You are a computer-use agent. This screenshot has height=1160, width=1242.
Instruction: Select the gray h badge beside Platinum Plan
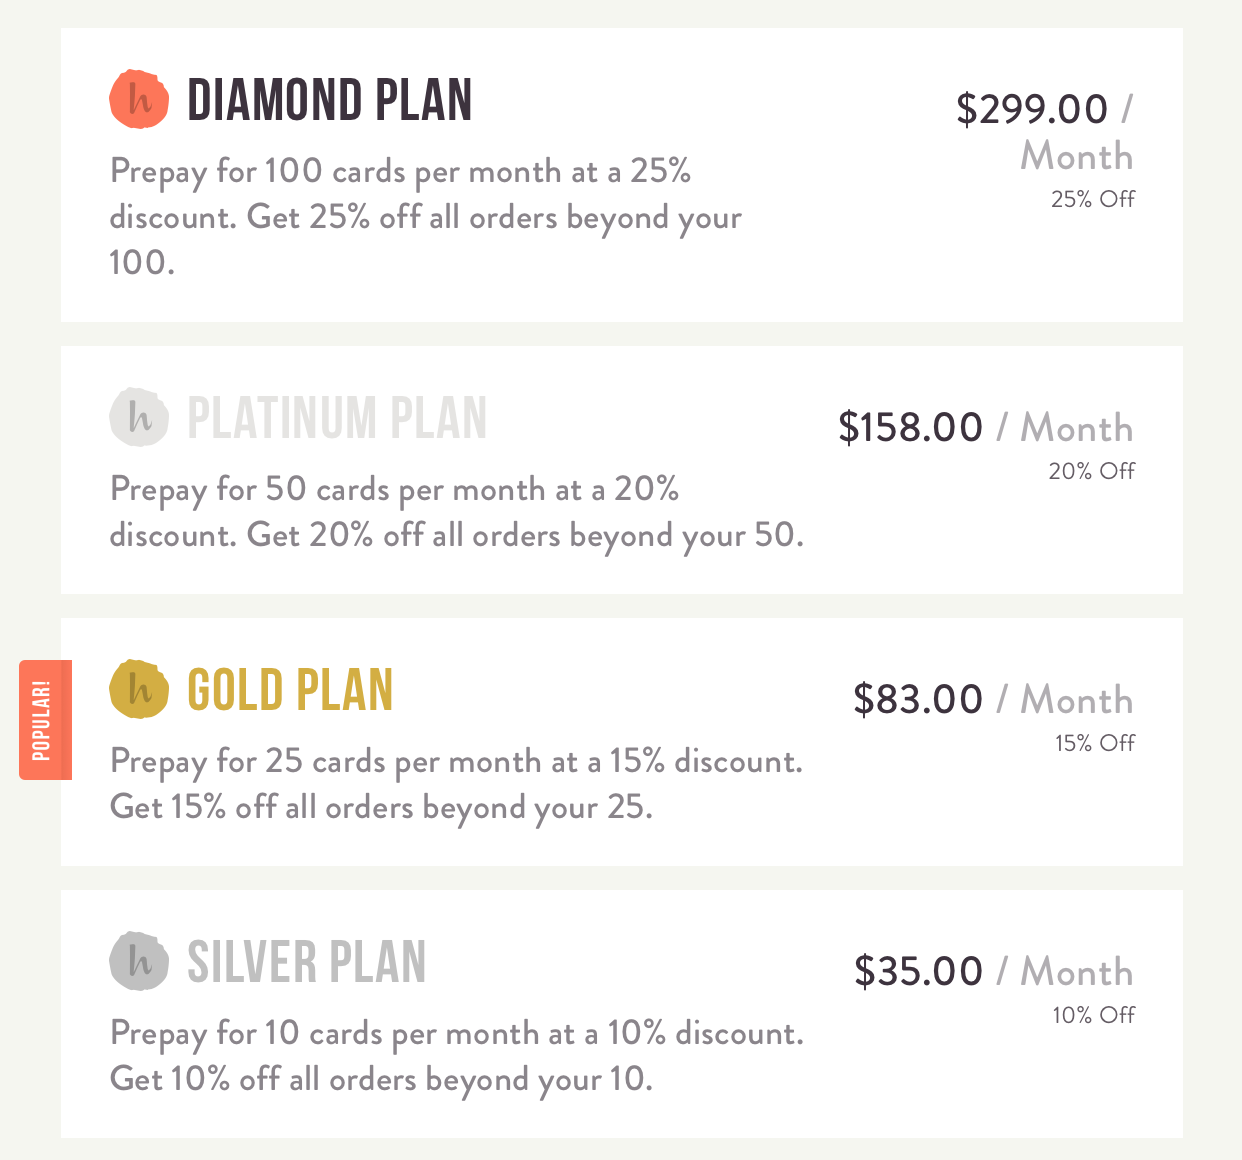click(x=139, y=417)
